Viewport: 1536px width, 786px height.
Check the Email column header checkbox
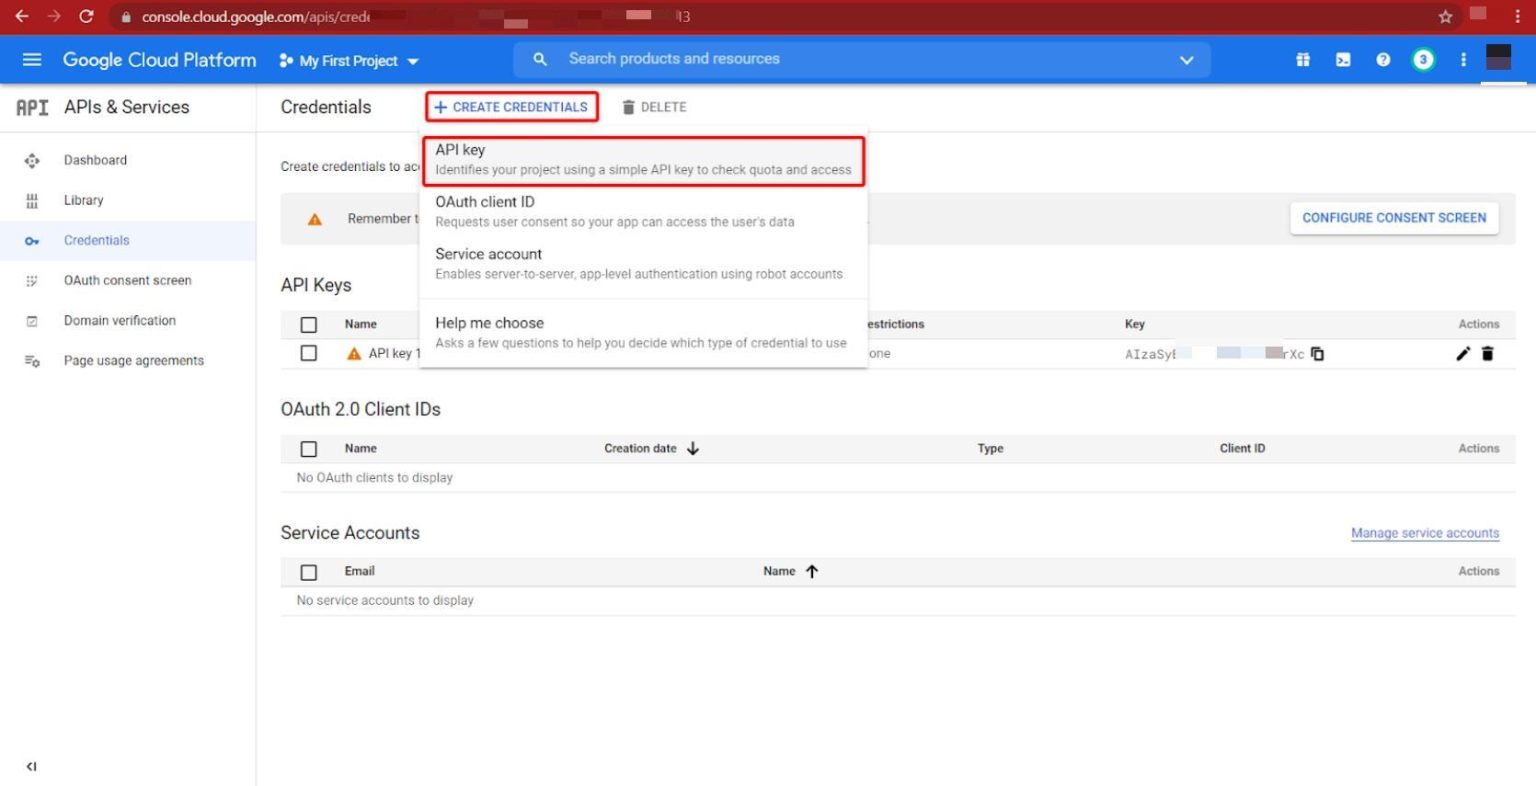[308, 571]
